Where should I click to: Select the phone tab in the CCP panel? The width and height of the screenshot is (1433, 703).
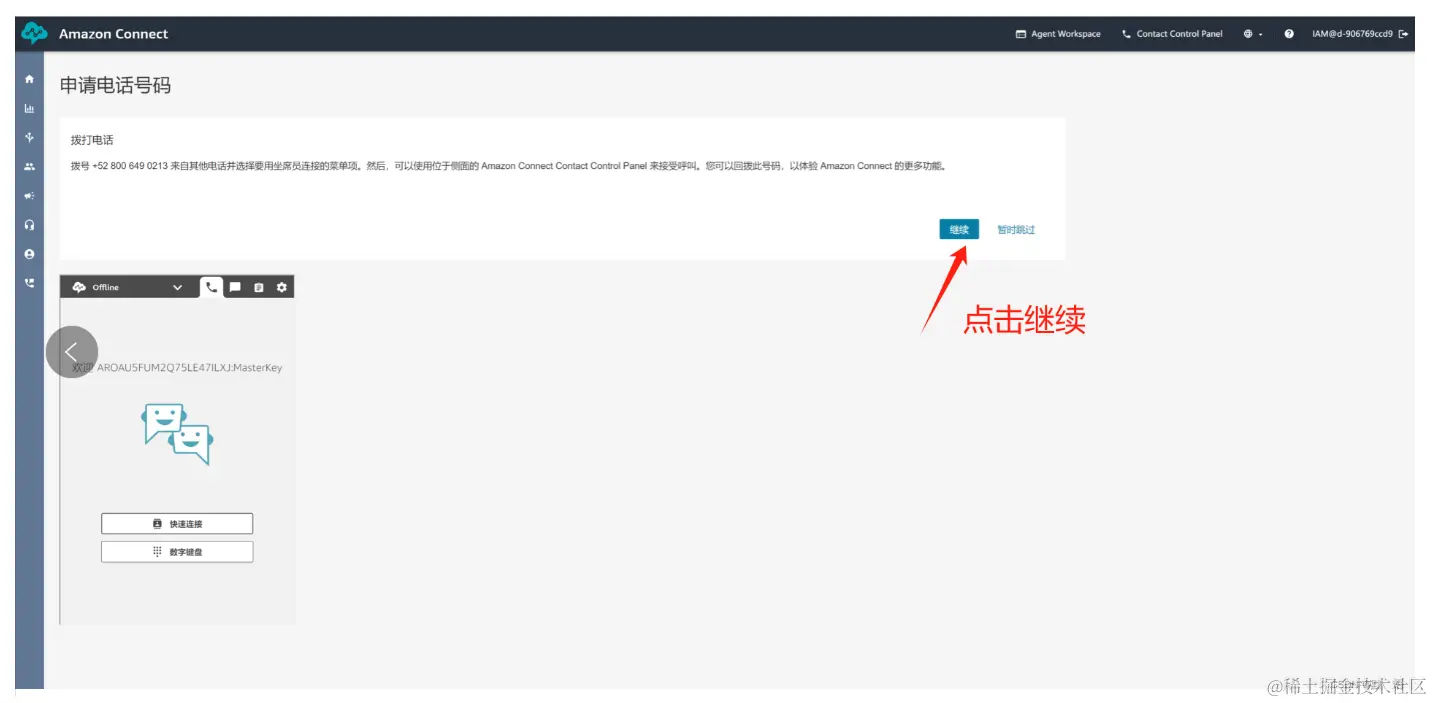click(211, 287)
